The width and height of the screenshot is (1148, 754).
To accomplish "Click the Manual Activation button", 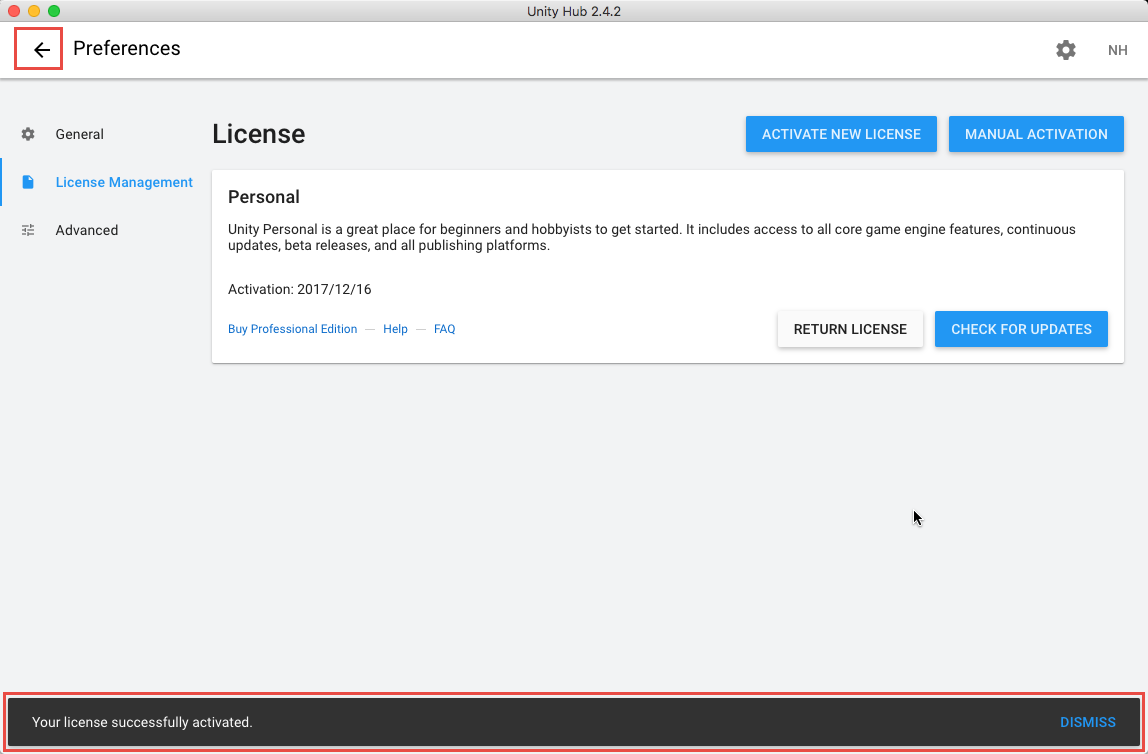I will coord(1036,134).
